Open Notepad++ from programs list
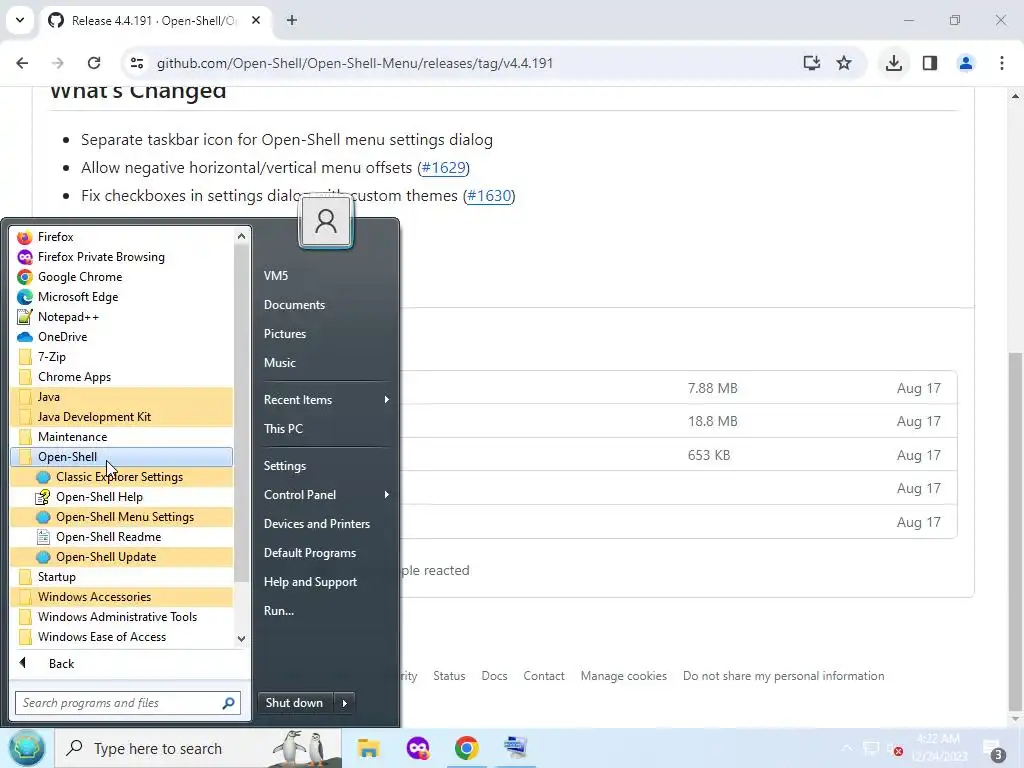 pos(121,317)
